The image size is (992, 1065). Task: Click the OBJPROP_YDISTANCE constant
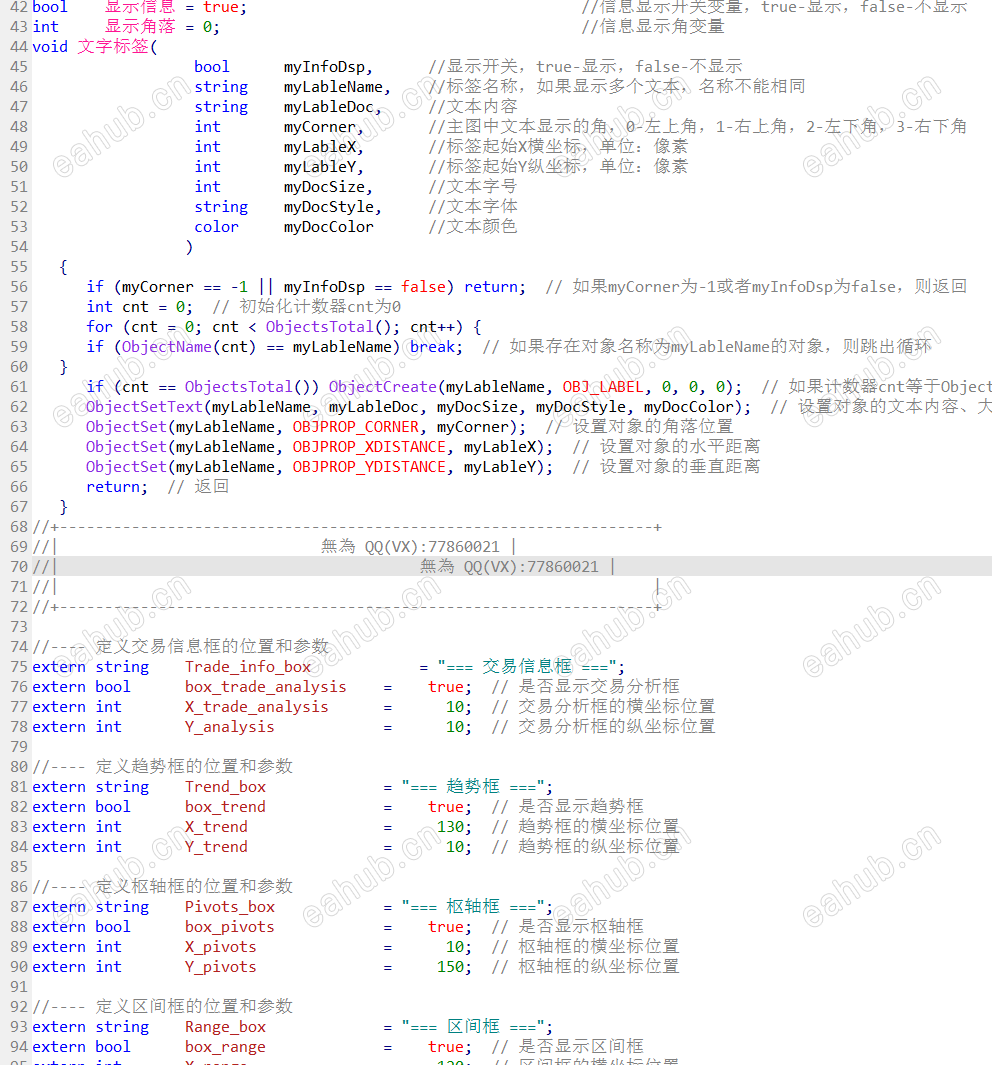click(369, 467)
